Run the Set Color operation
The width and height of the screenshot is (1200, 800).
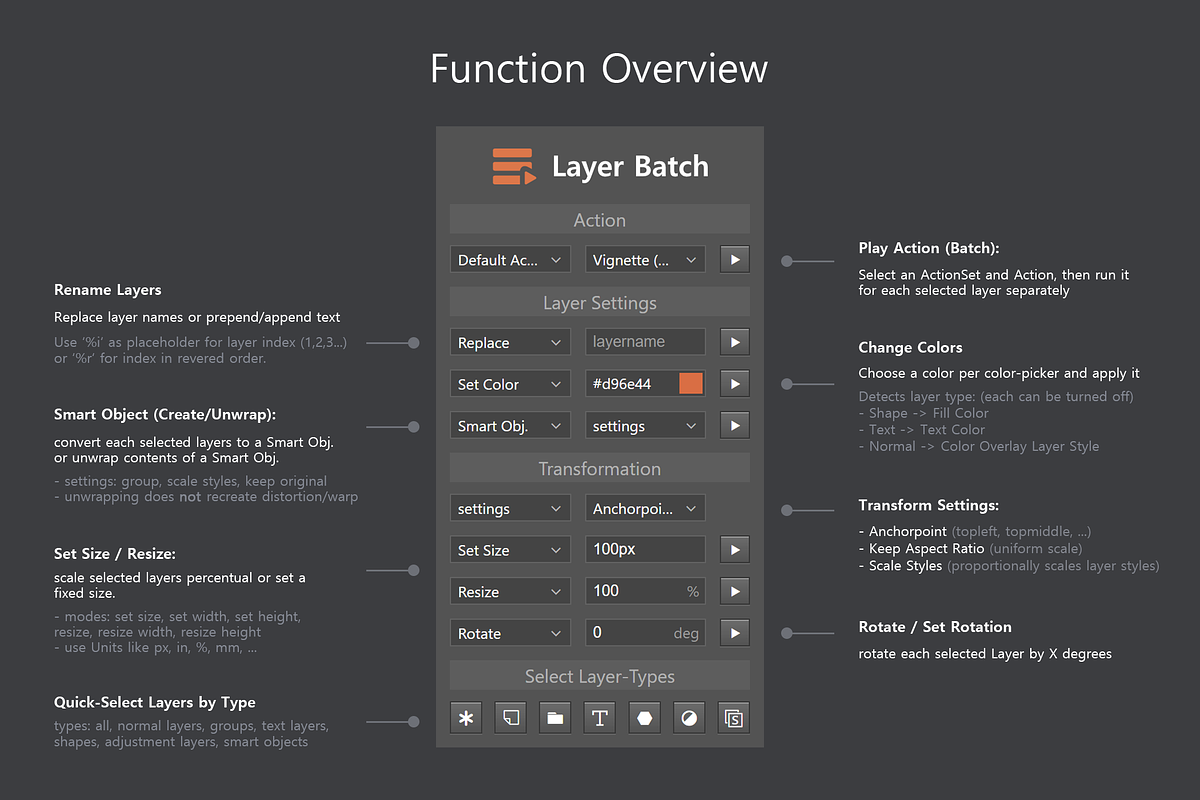[x=734, y=383]
